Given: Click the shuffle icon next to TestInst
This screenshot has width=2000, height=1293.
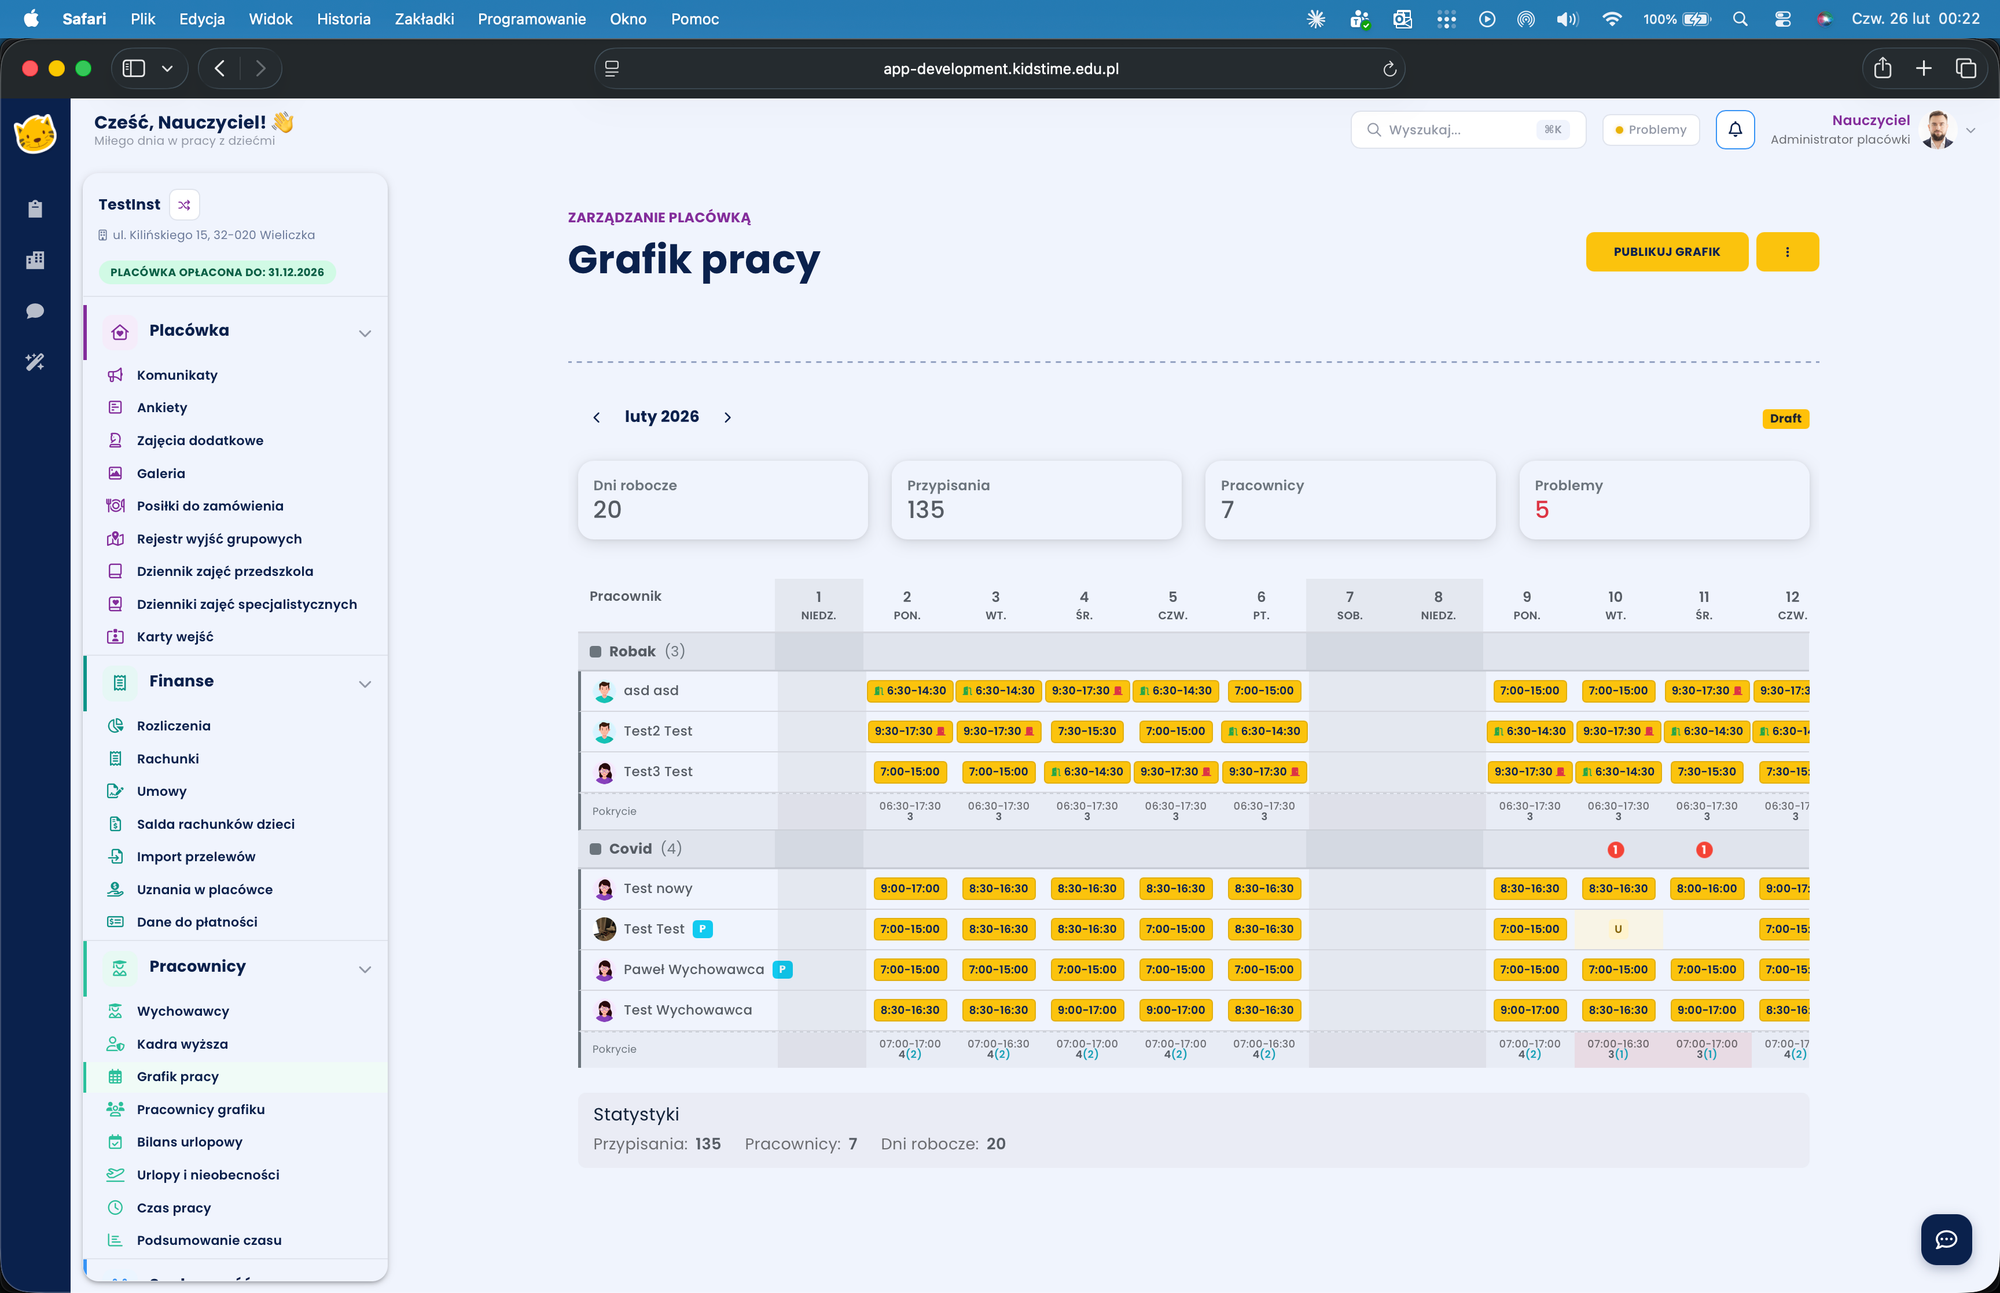Looking at the screenshot, I should [x=184, y=205].
